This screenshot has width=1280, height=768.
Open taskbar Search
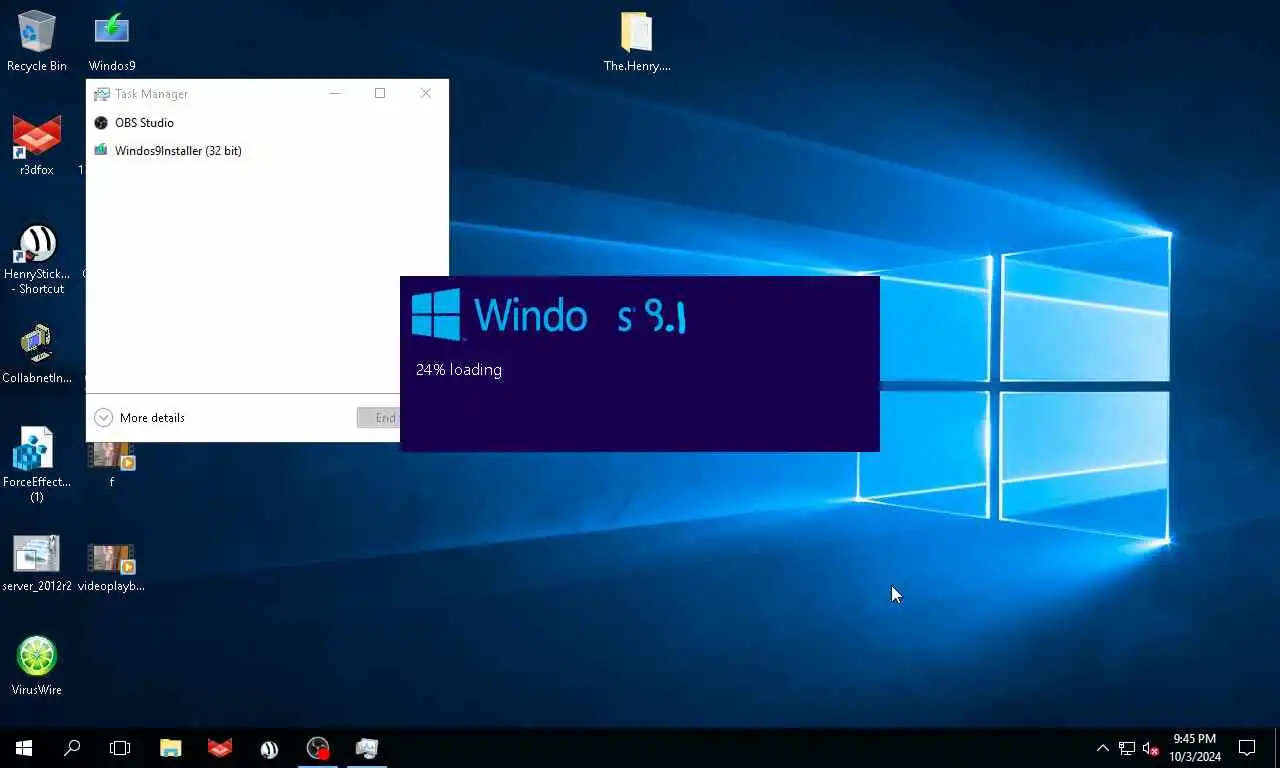point(72,748)
